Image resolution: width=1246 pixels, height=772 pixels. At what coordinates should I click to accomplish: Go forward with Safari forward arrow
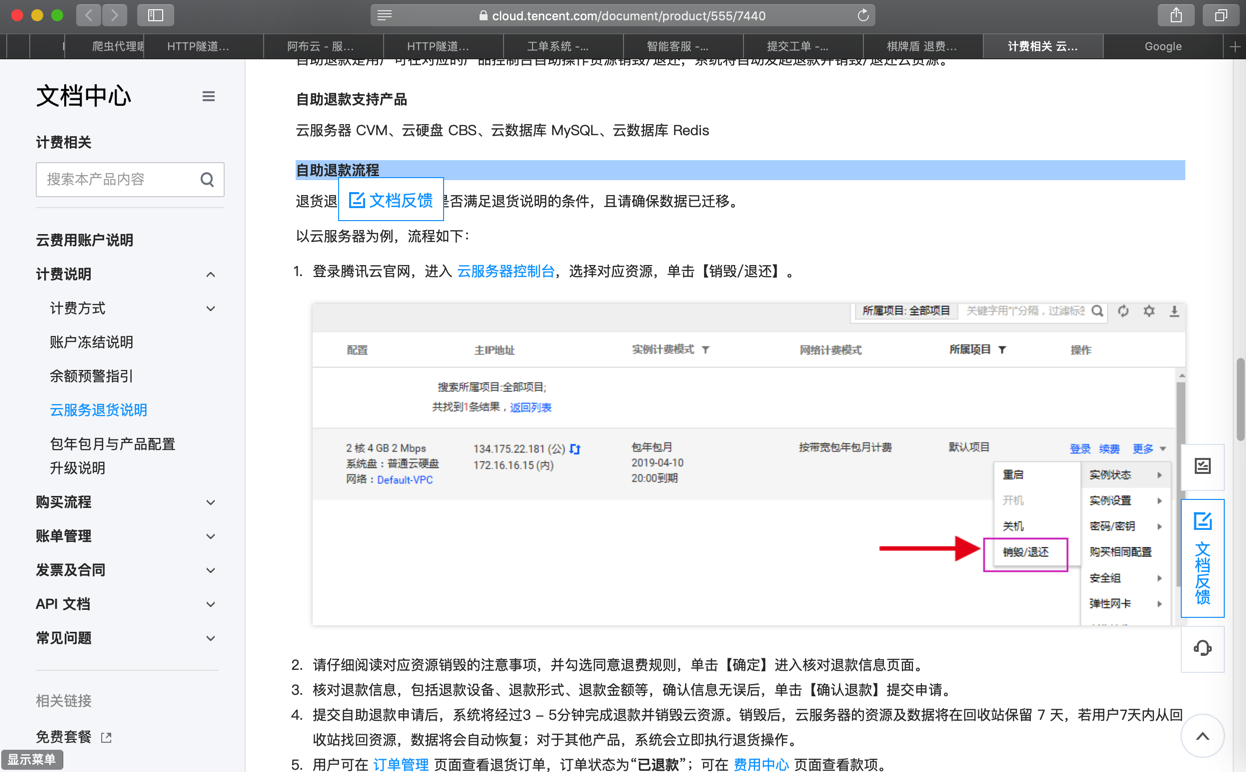pos(115,15)
